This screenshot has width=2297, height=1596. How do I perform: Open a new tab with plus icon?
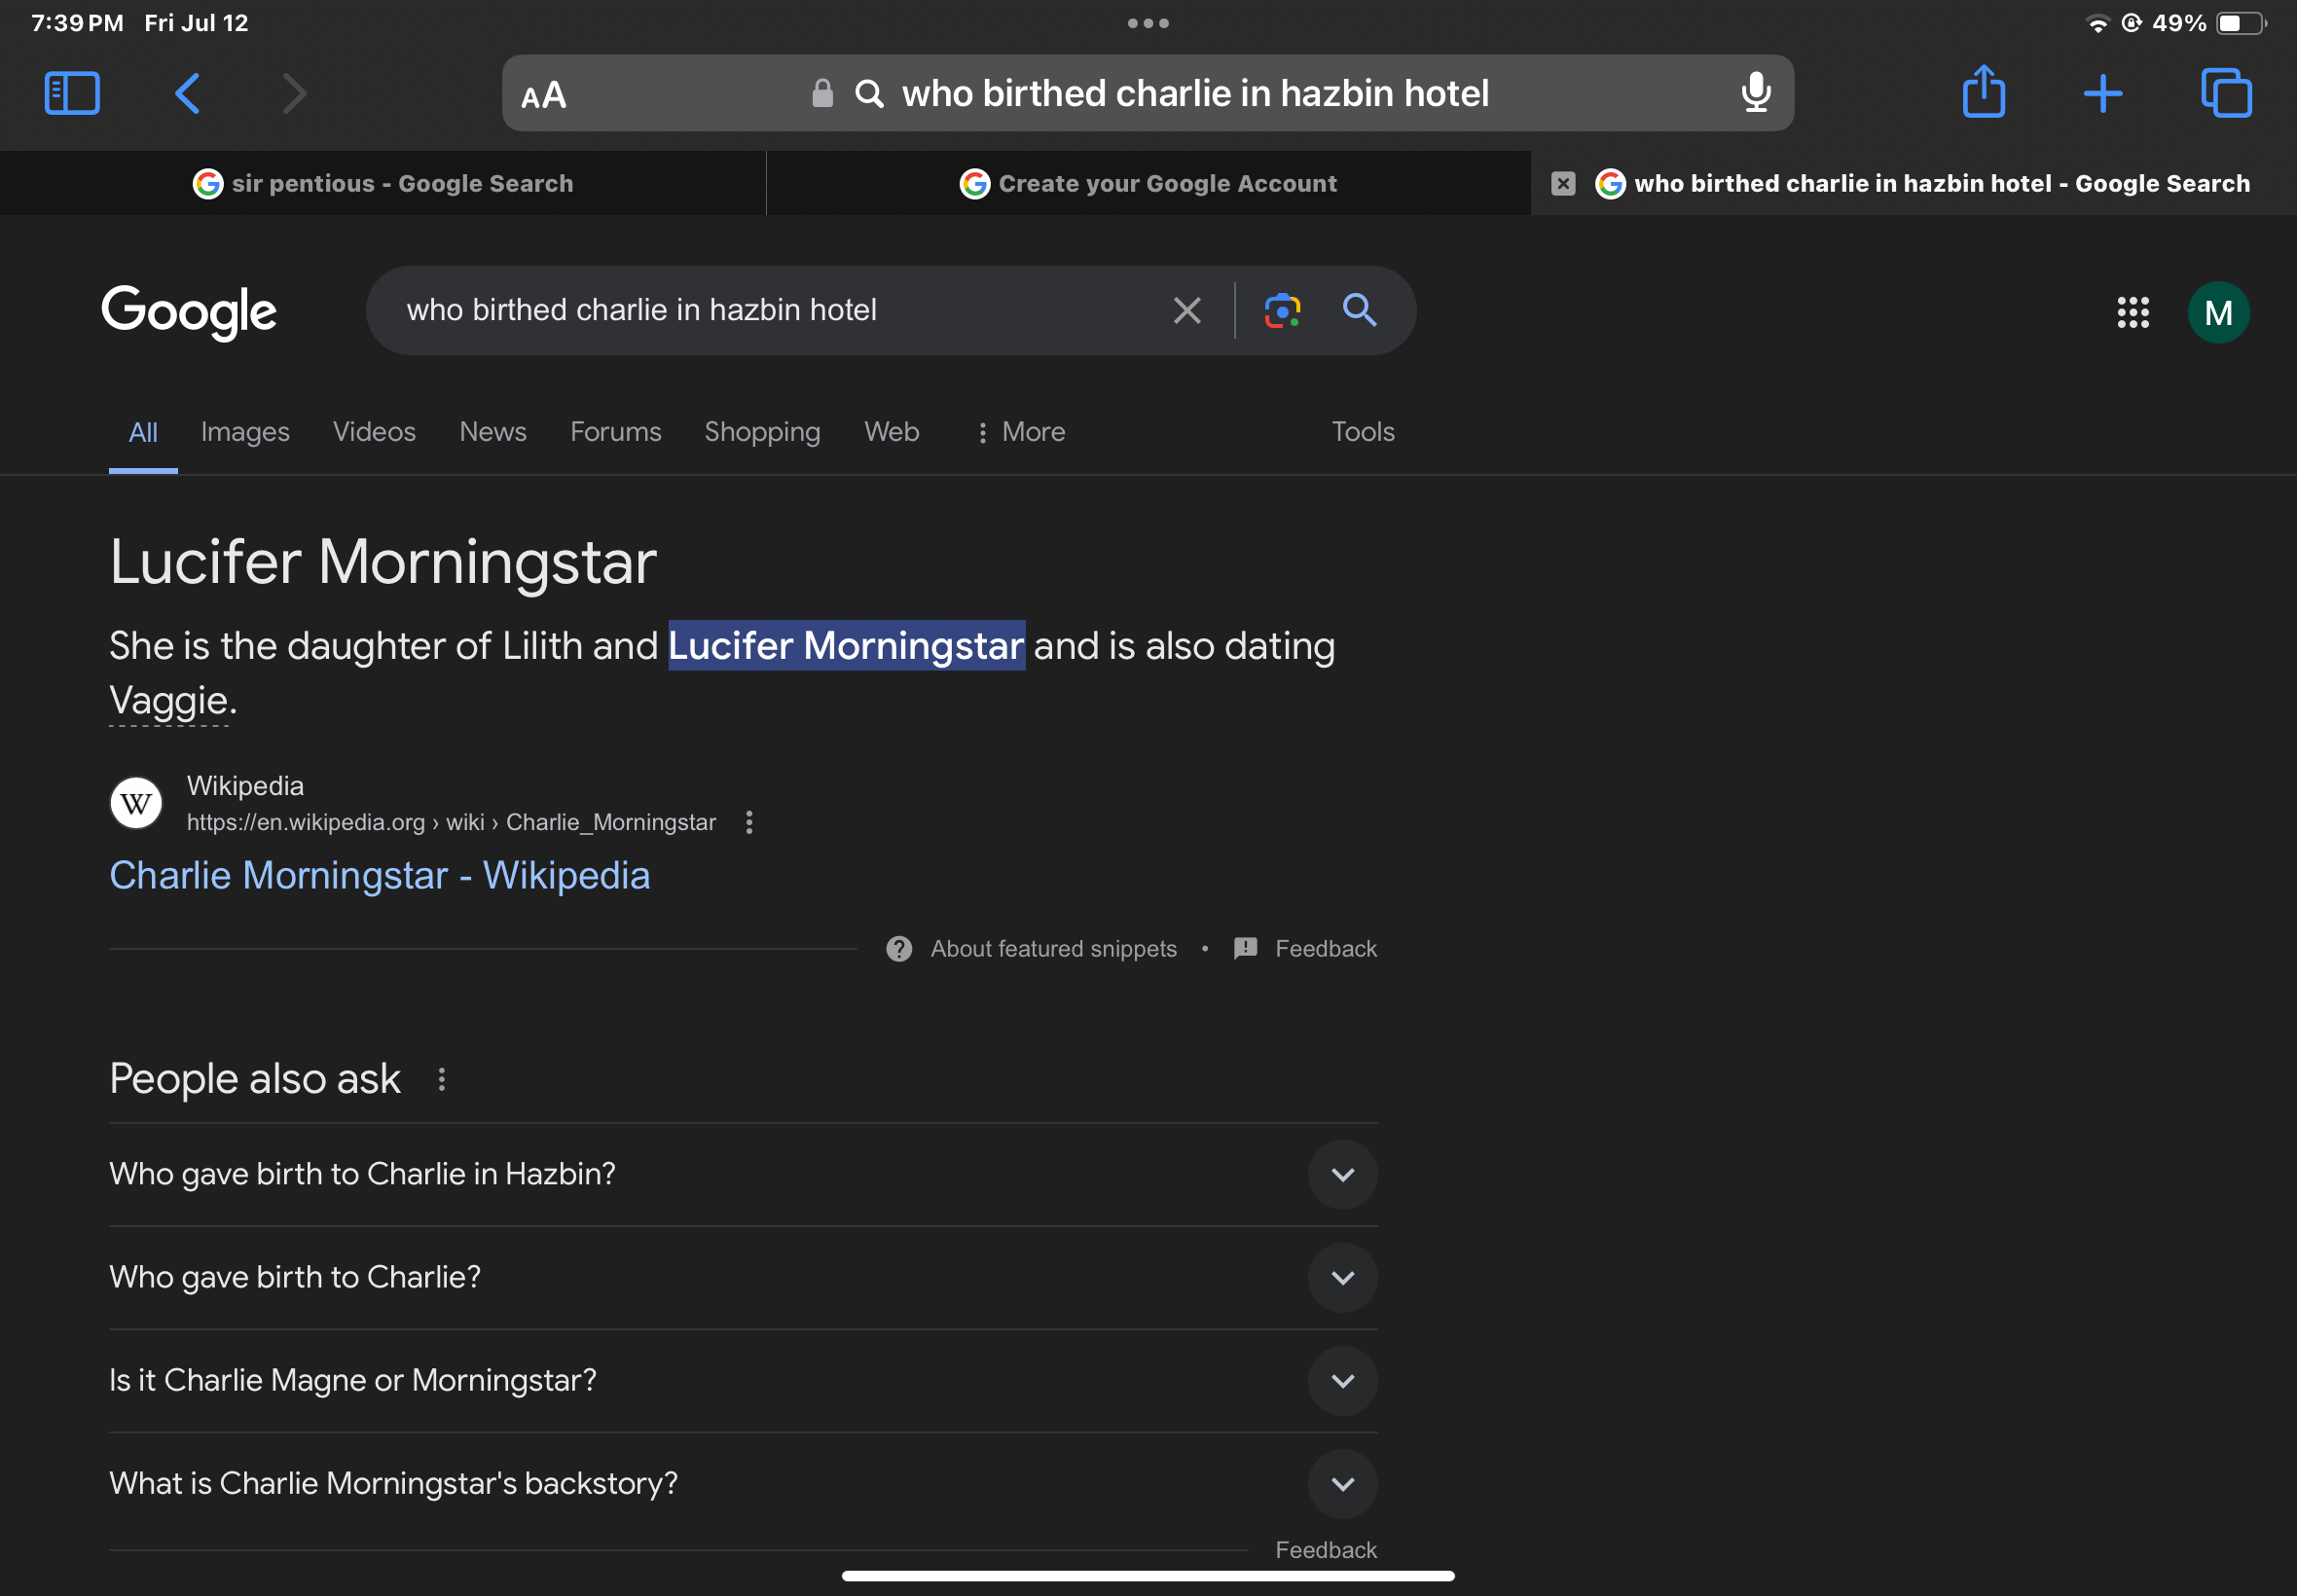click(x=2102, y=93)
